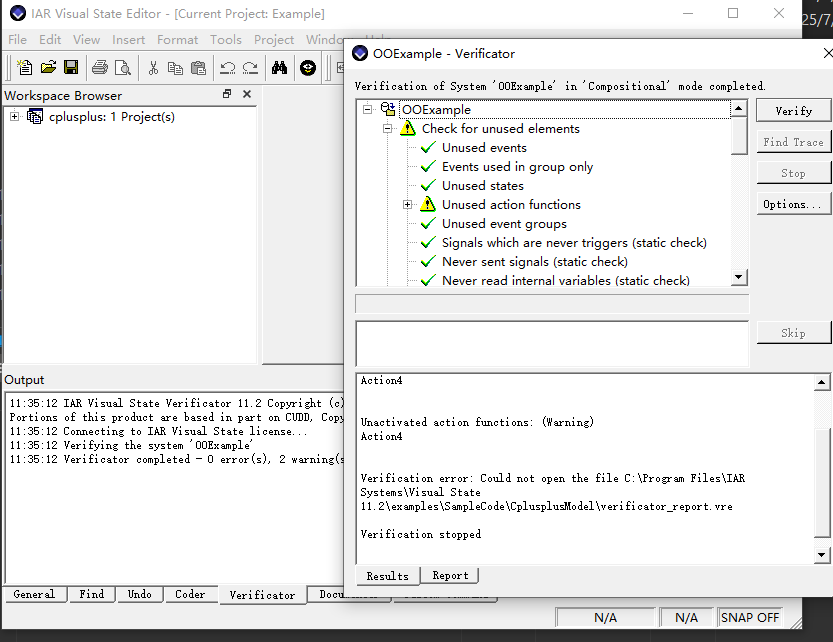Image resolution: width=833 pixels, height=642 pixels.
Task: Click the OOExample system icon in tree
Action: (x=388, y=109)
